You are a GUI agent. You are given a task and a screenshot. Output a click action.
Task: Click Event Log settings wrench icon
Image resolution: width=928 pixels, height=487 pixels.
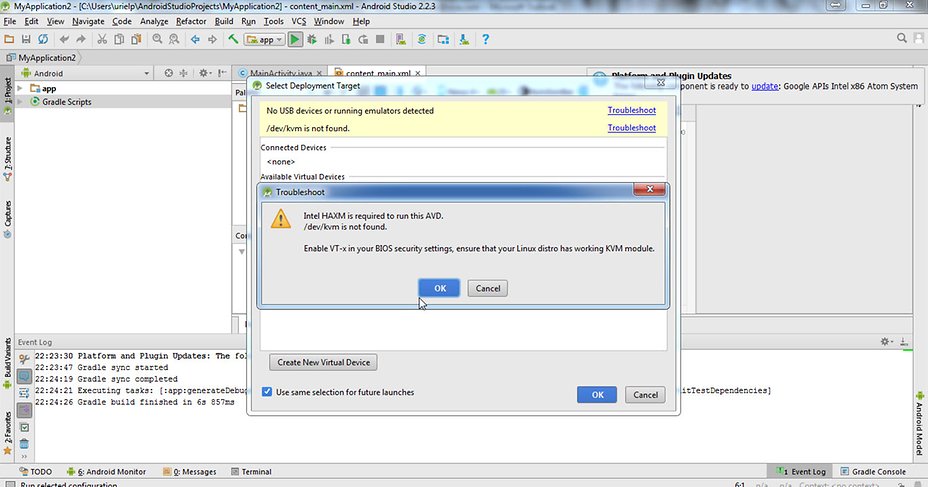click(24, 359)
